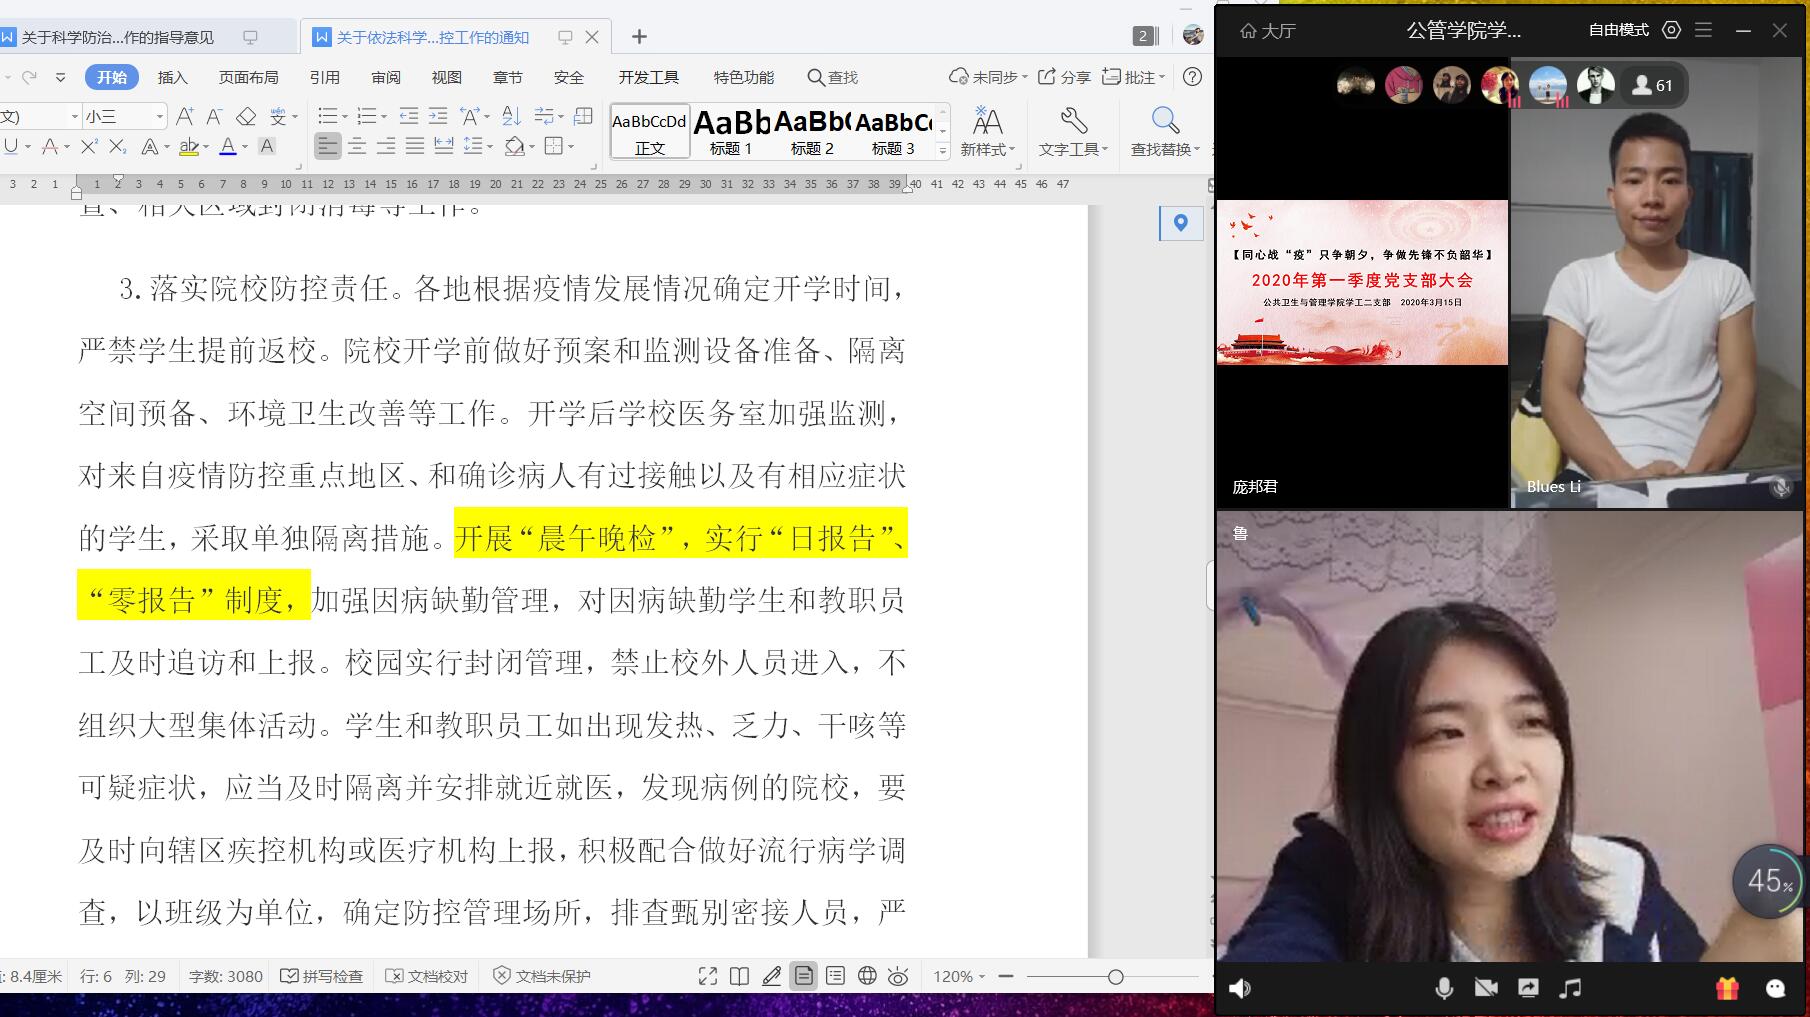Screen dimensions: 1810x1017
Task: Click the clear formatting eraser icon
Action: (x=246, y=117)
